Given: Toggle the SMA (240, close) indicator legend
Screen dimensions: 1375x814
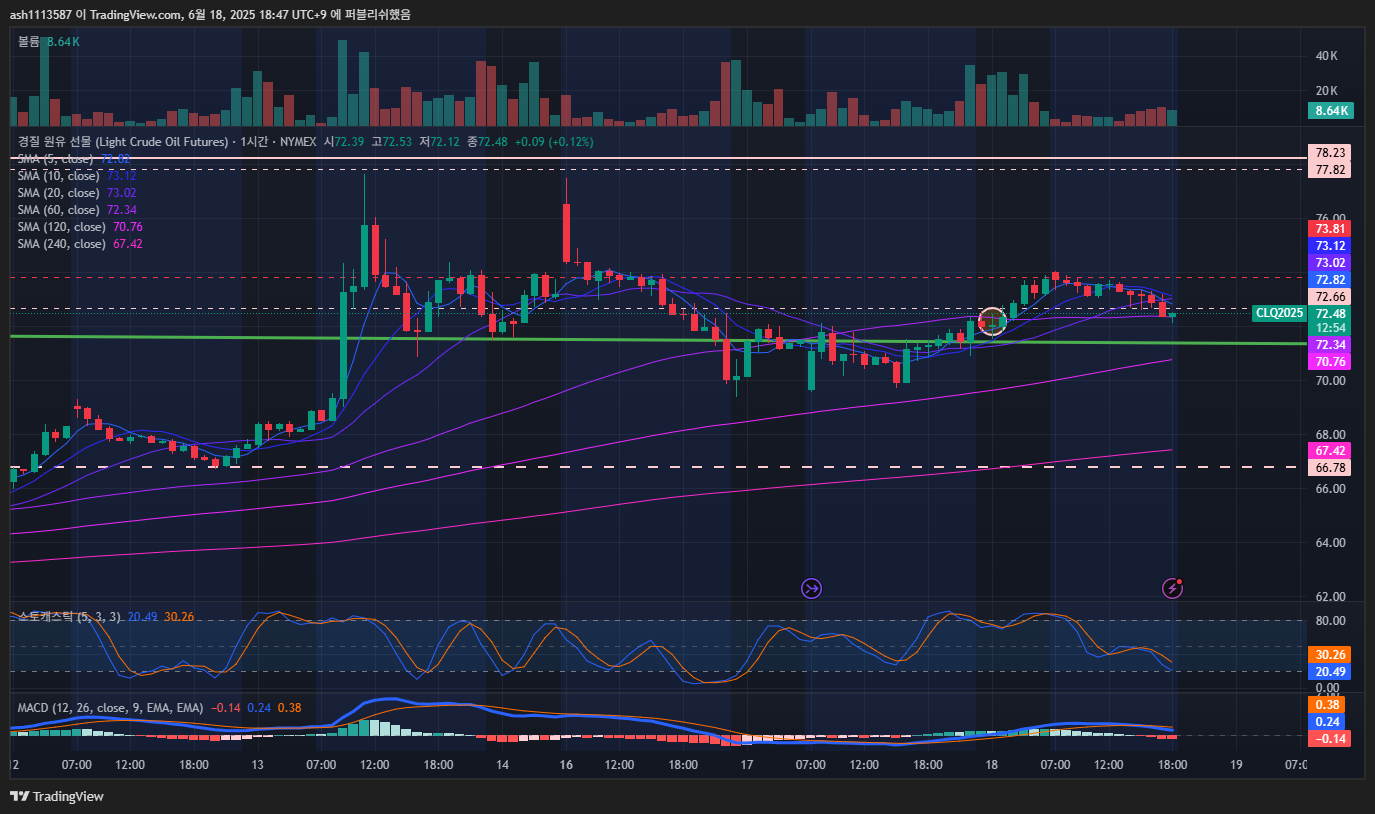Looking at the screenshot, I should pos(61,244).
